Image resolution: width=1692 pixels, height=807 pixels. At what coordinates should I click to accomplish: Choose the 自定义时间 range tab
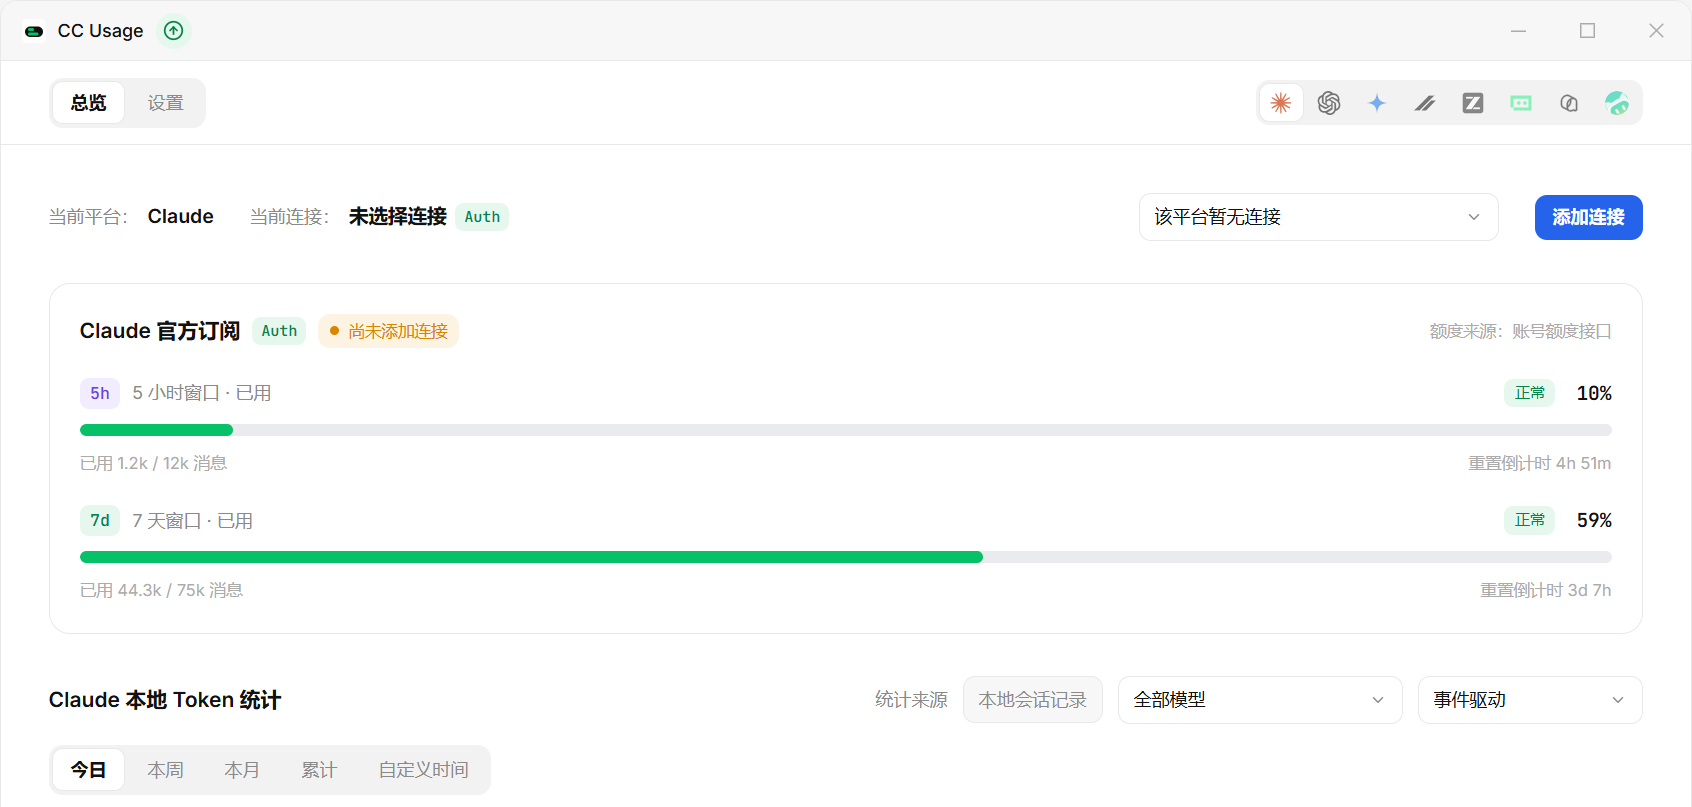pyautogui.click(x=424, y=770)
